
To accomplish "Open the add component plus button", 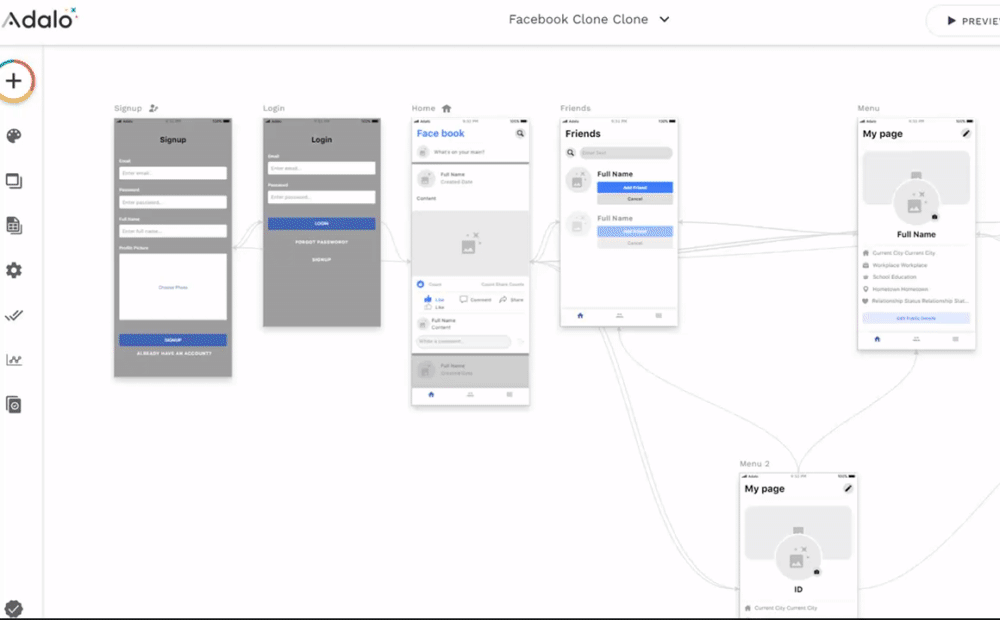I will click(14, 81).
